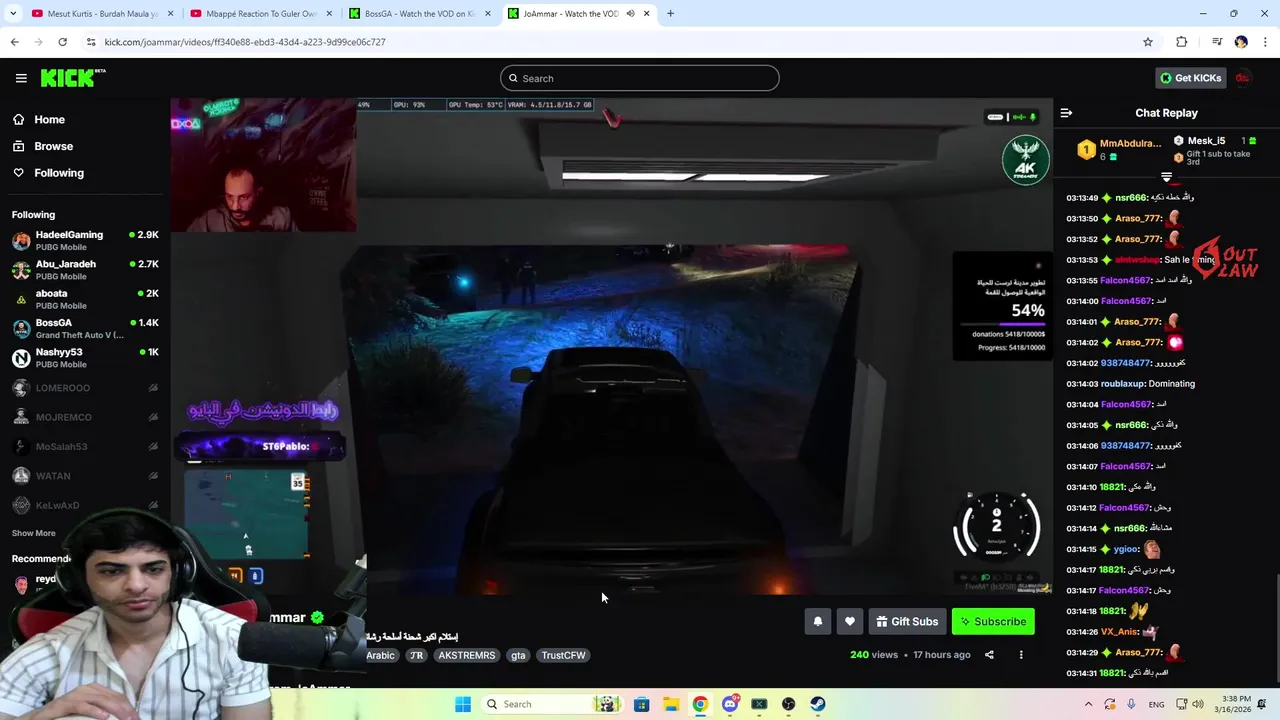Select the gta tag

pos(518,655)
